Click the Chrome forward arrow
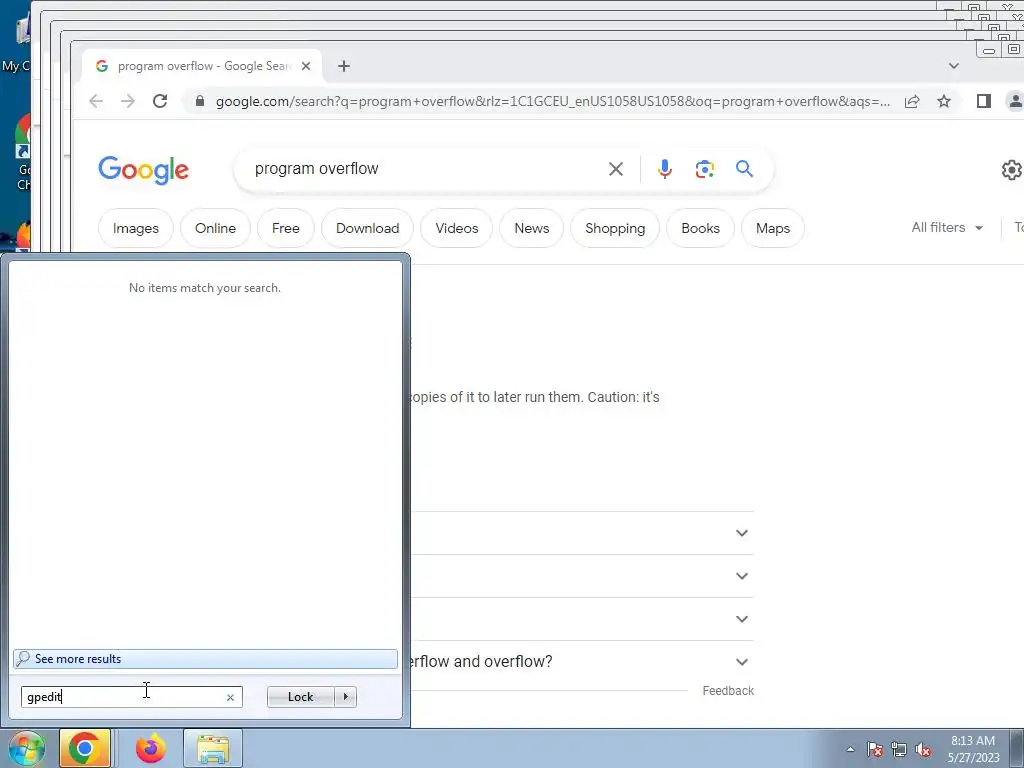This screenshot has width=1024, height=768. pos(128,101)
